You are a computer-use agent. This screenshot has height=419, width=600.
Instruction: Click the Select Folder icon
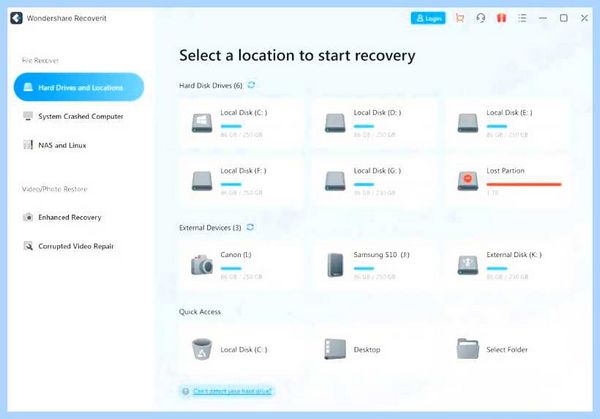tap(468, 349)
